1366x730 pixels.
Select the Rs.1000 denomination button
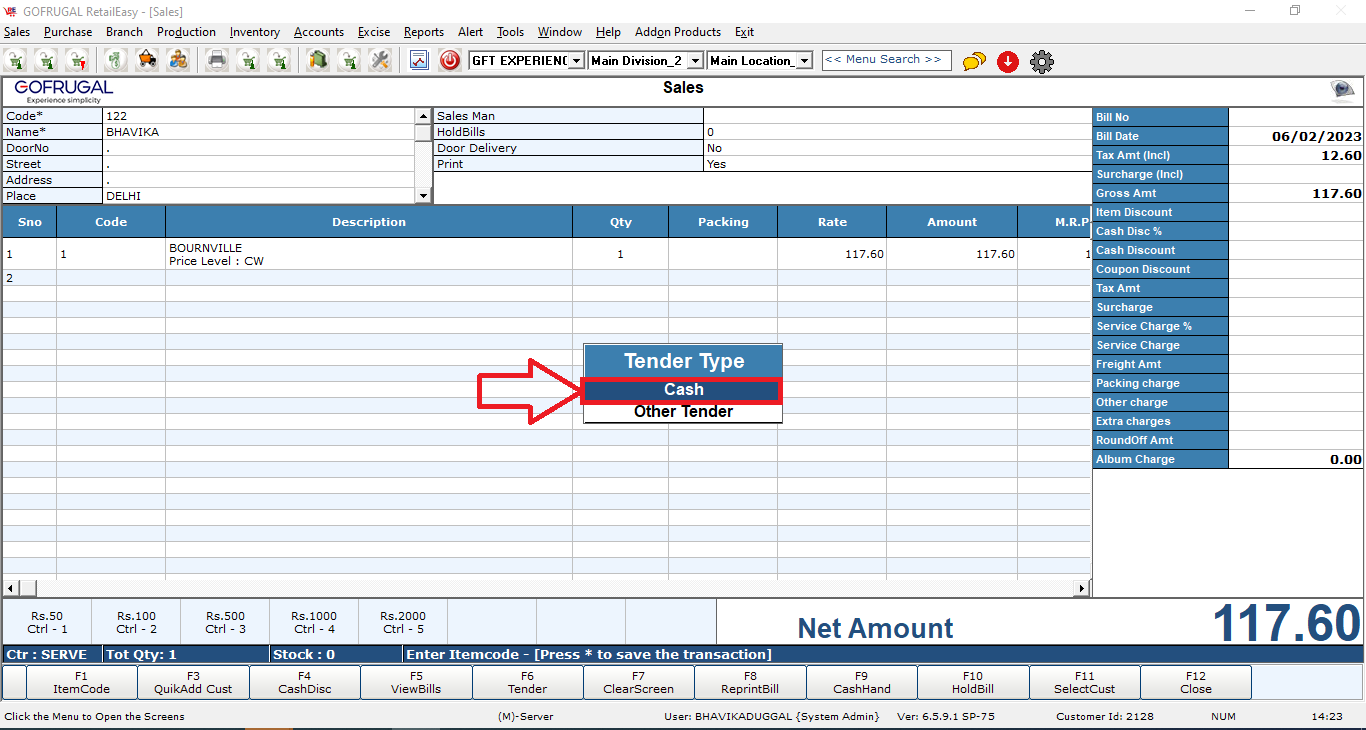pos(314,622)
